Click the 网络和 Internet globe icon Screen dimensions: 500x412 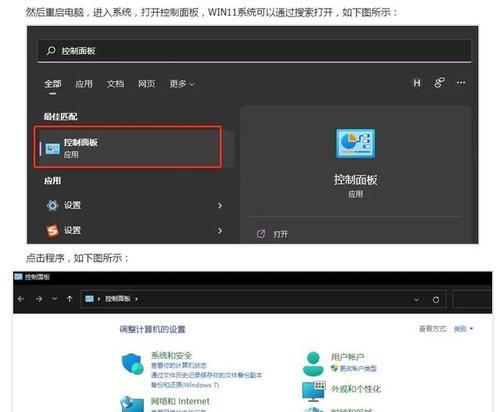point(132,404)
